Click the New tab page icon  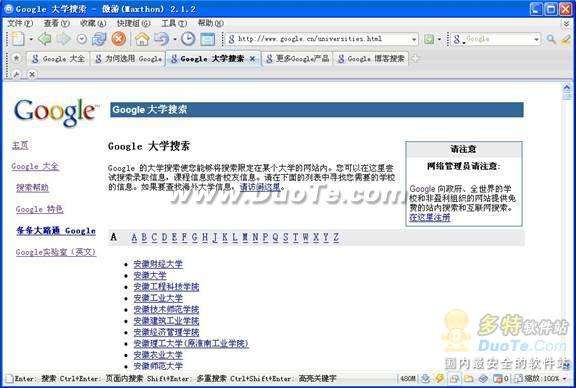click(x=18, y=39)
